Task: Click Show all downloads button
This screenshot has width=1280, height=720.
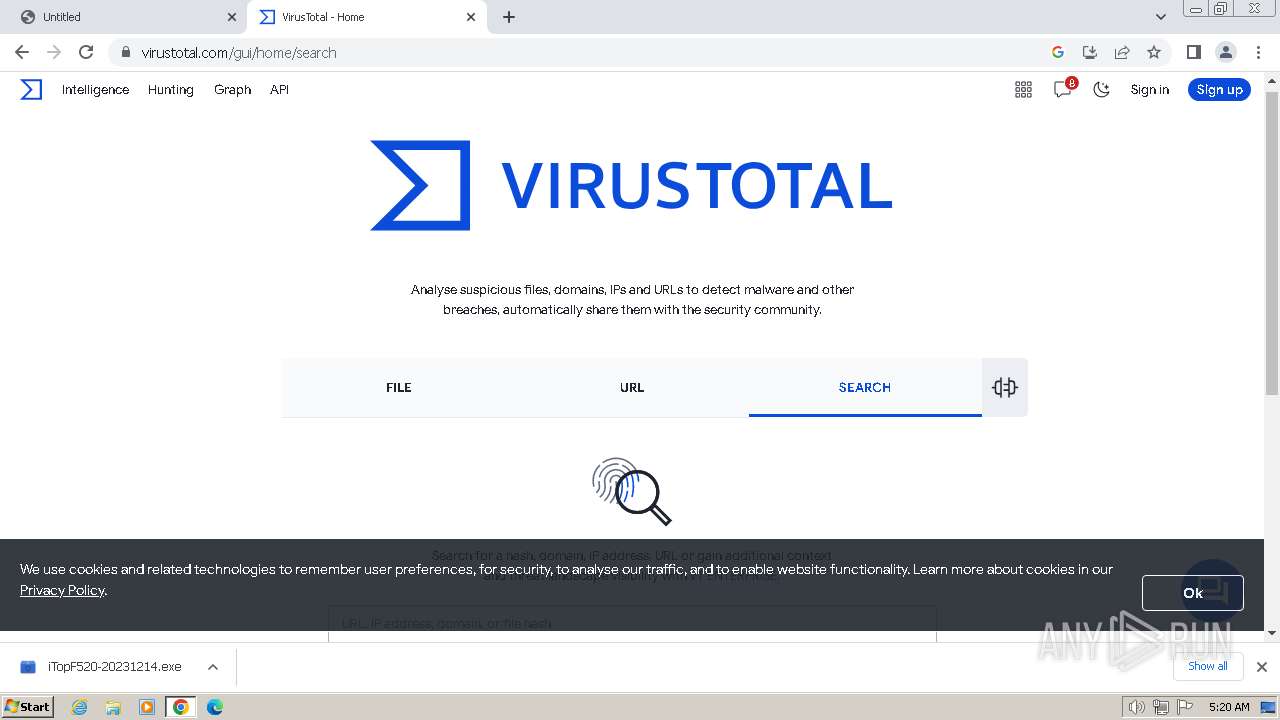Action: pyautogui.click(x=1208, y=666)
